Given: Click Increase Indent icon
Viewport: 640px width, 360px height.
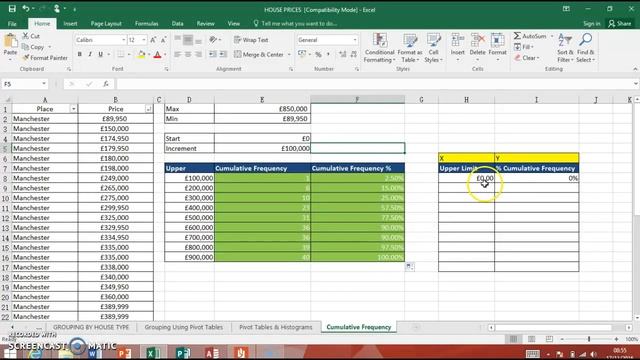Looking at the screenshot, I should (x=223, y=54).
